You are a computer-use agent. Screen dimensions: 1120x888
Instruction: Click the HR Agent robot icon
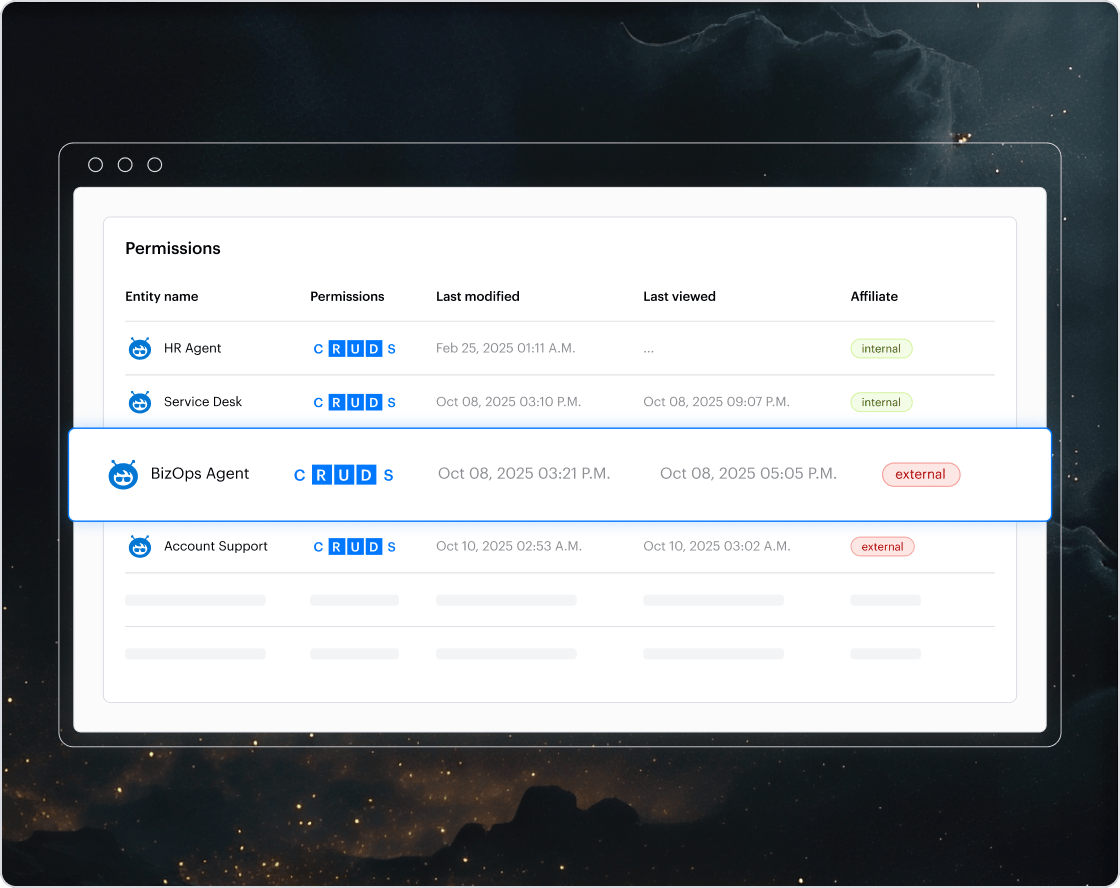coord(140,349)
